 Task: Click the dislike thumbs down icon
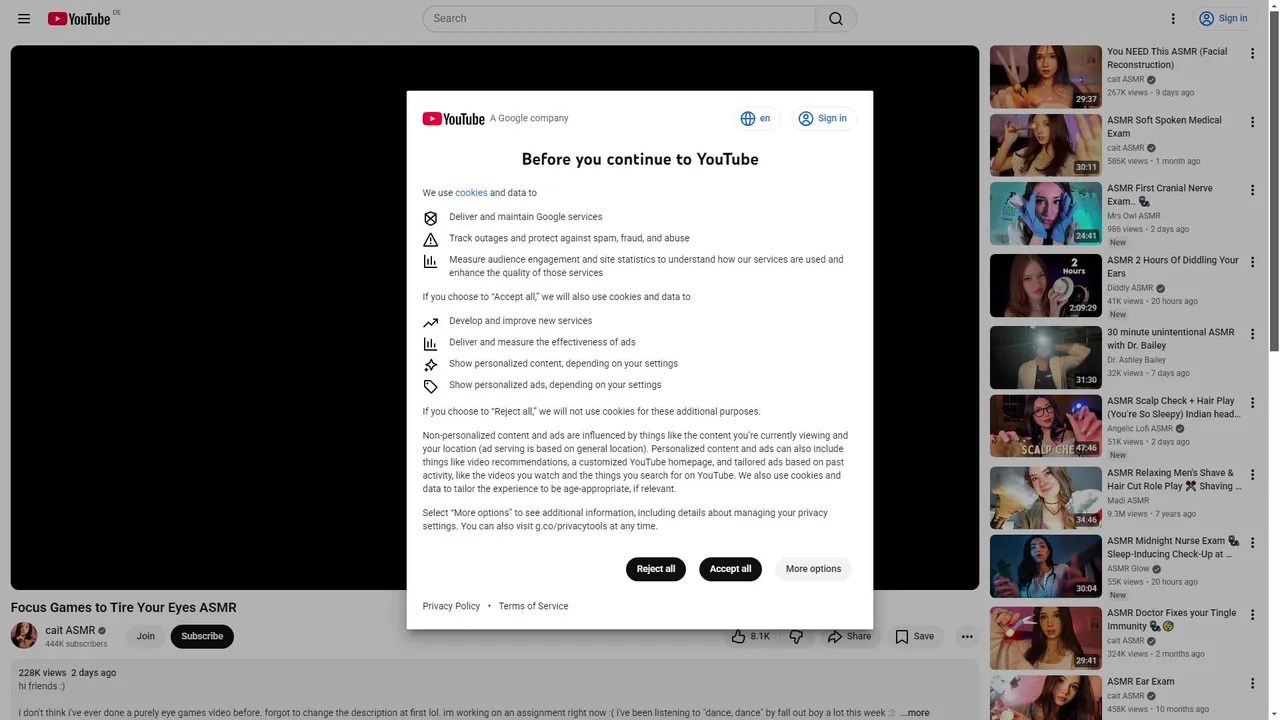(796, 636)
